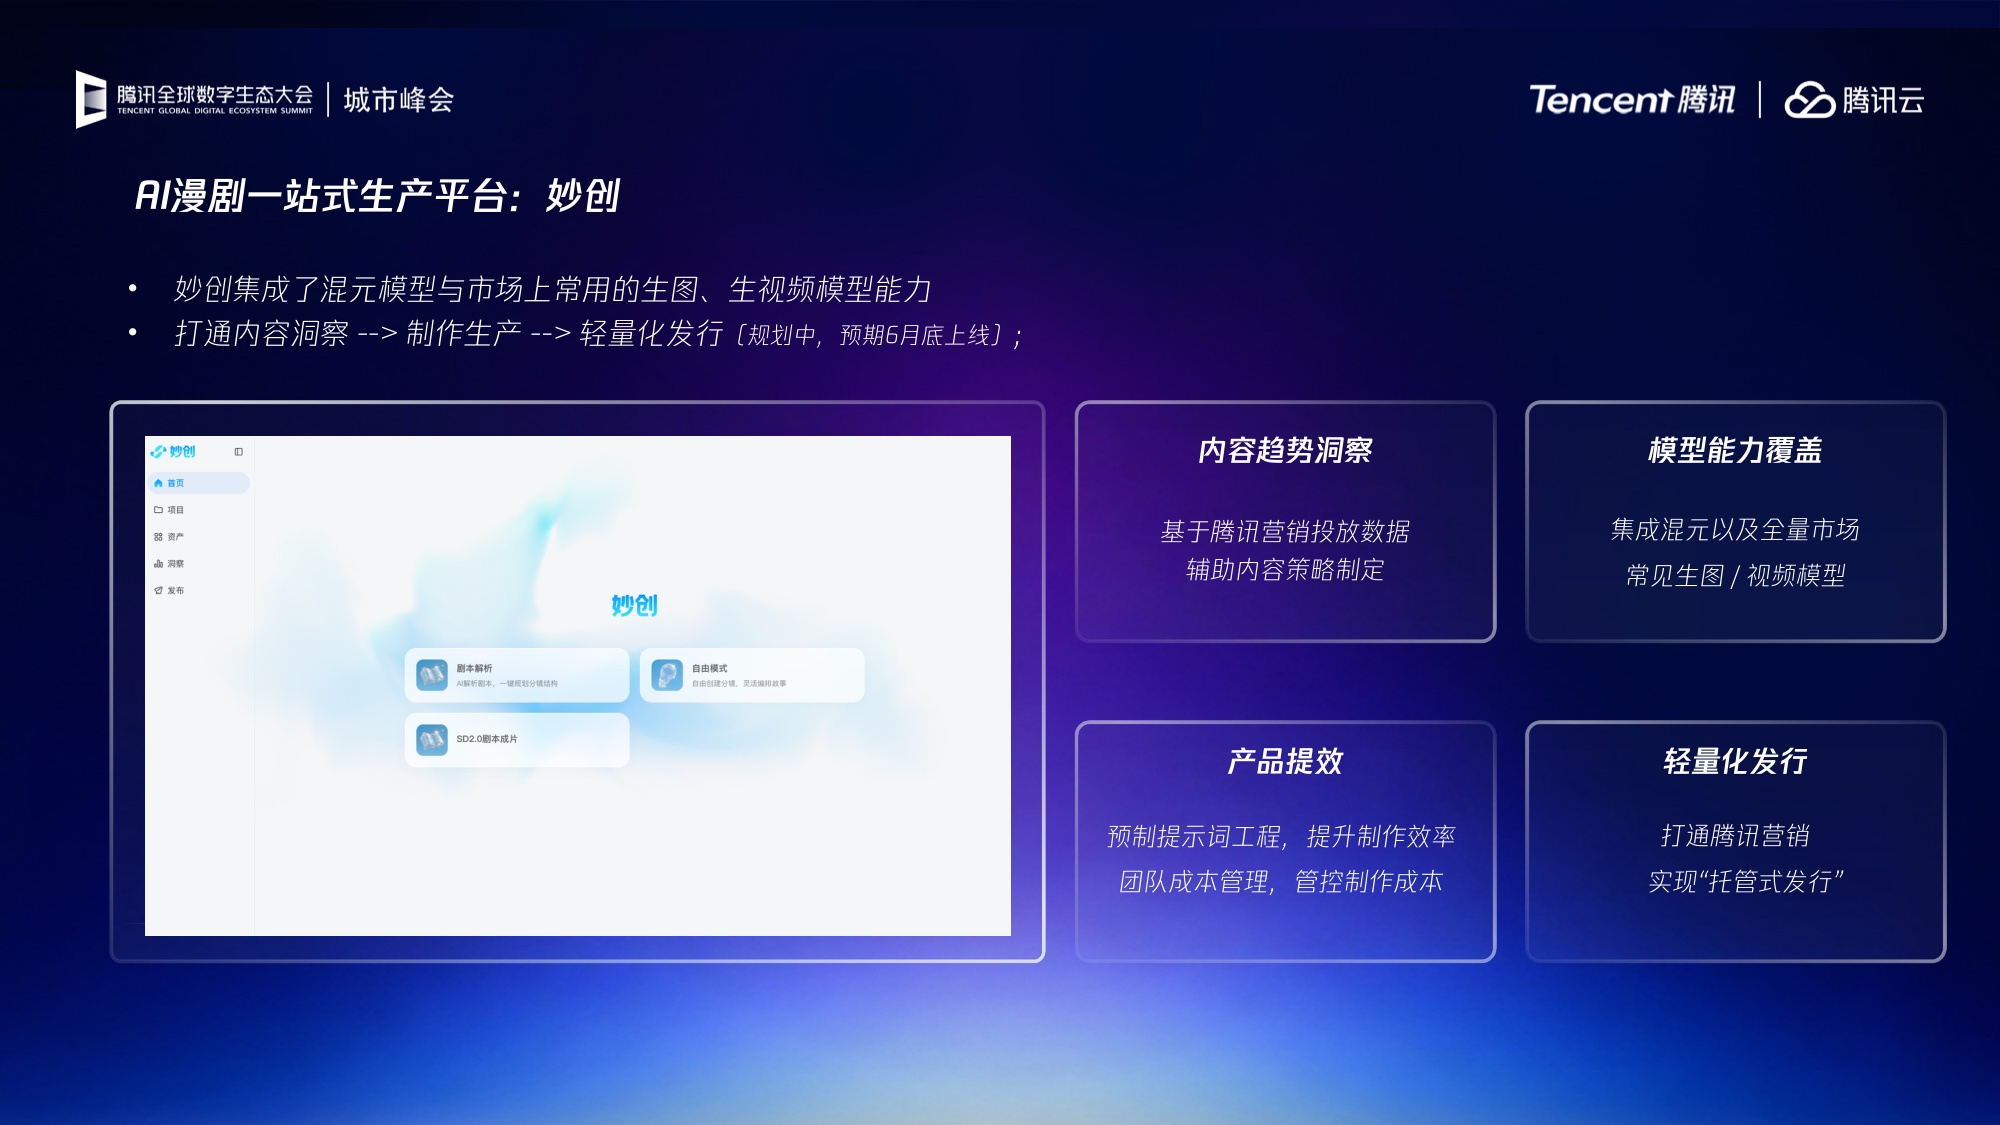Click the line "团队成本管理, 管控制作成本"
The image size is (2000, 1125).
click(x=1281, y=882)
